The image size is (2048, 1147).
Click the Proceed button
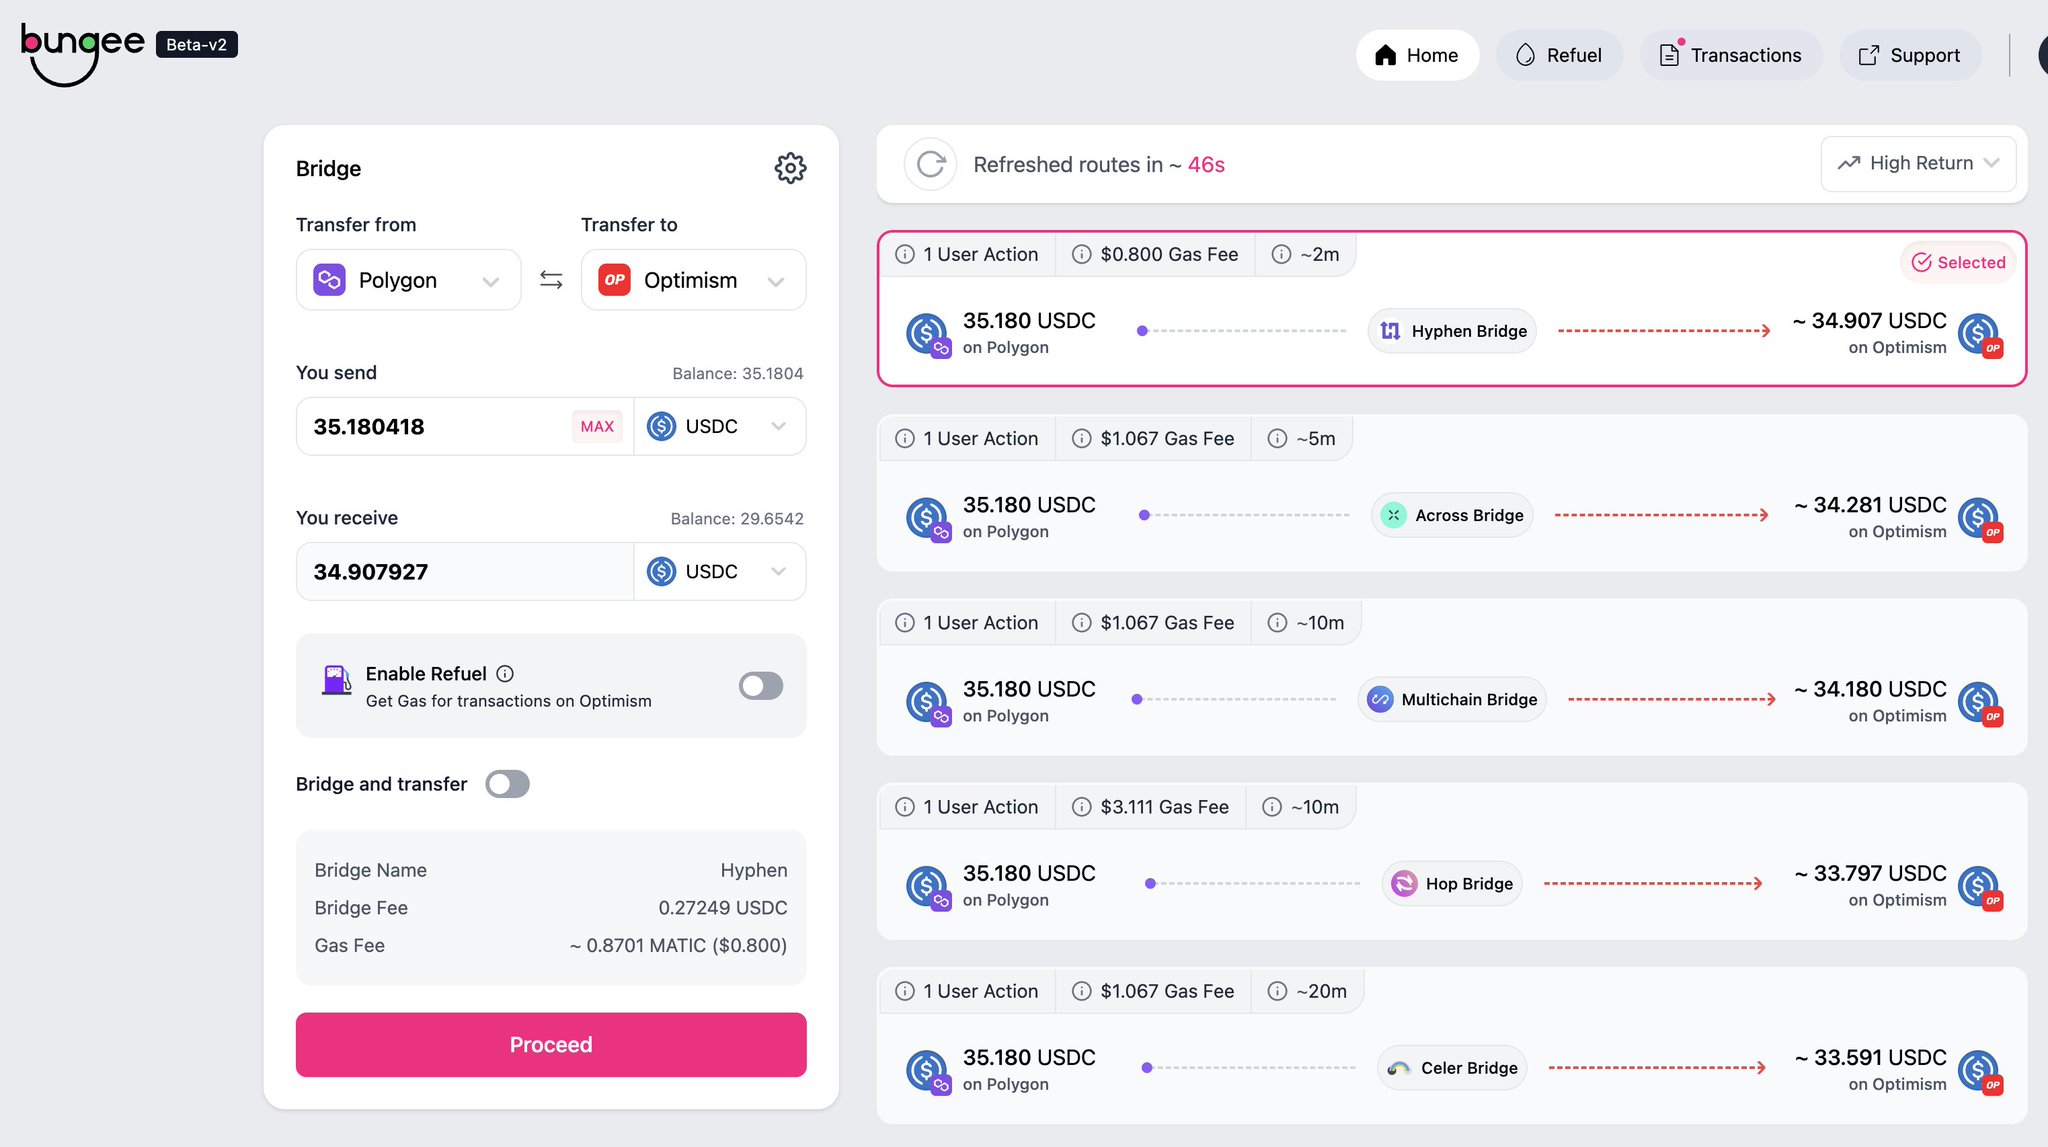pyautogui.click(x=550, y=1044)
